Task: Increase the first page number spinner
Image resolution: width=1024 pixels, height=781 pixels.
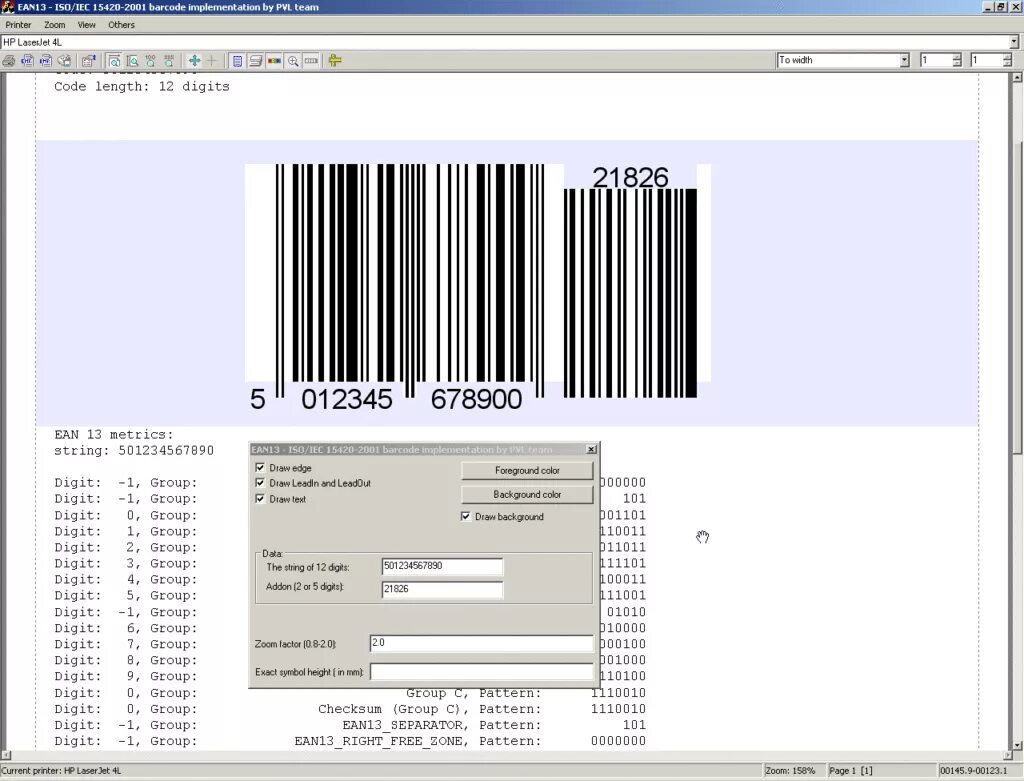Action: point(957,57)
